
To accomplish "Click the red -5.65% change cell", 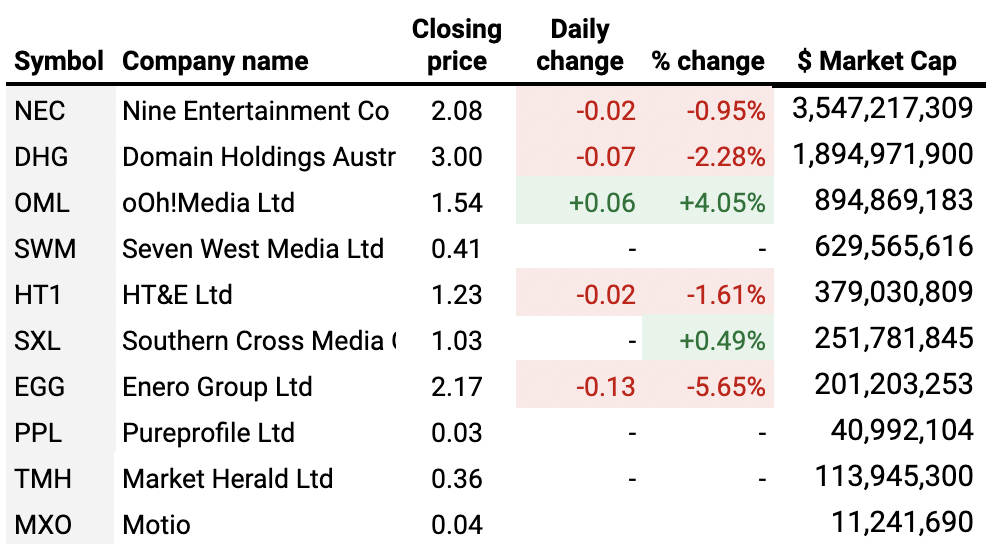I will (x=725, y=387).
